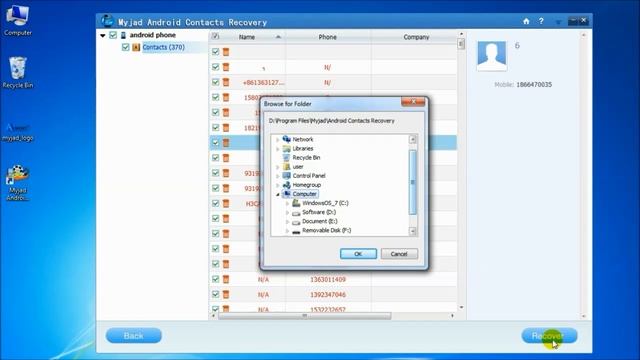Viewport: 640px width, 360px height.
Task: Expand the Libraries node arrow
Action: coord(278,149)
